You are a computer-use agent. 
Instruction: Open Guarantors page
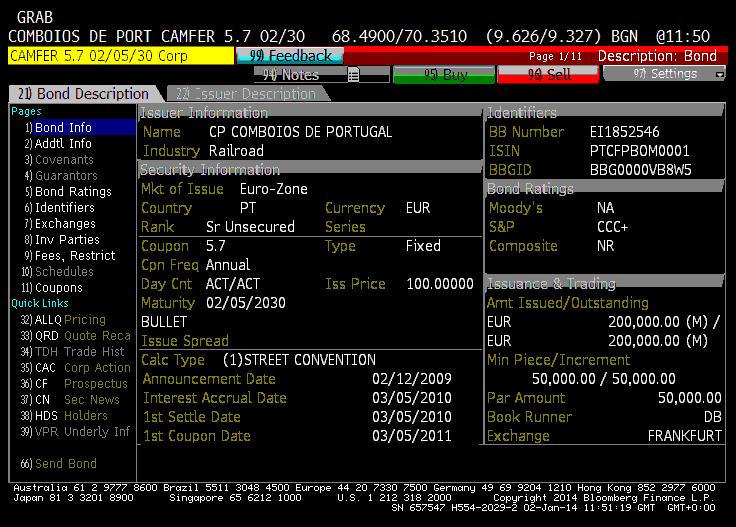click(61, 176)
